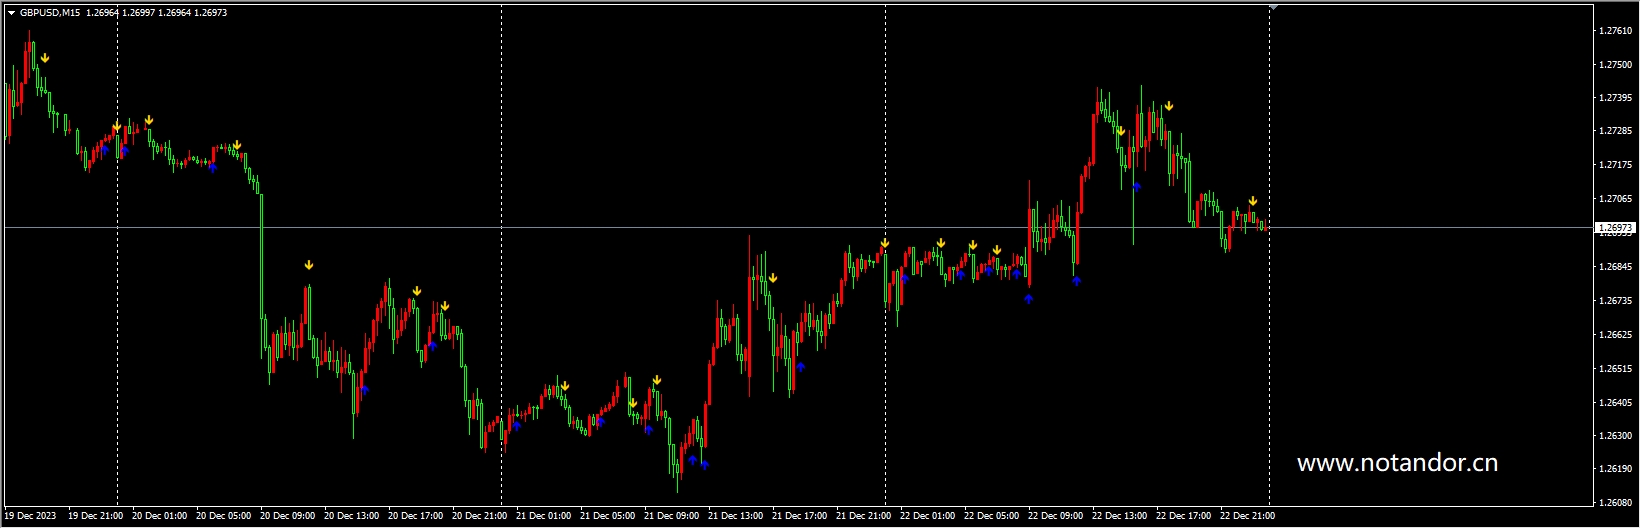Open the chart menu triangle beside GBPUSD,M15
This screenshot has height=529, width=1641.
tap(11, 13)
